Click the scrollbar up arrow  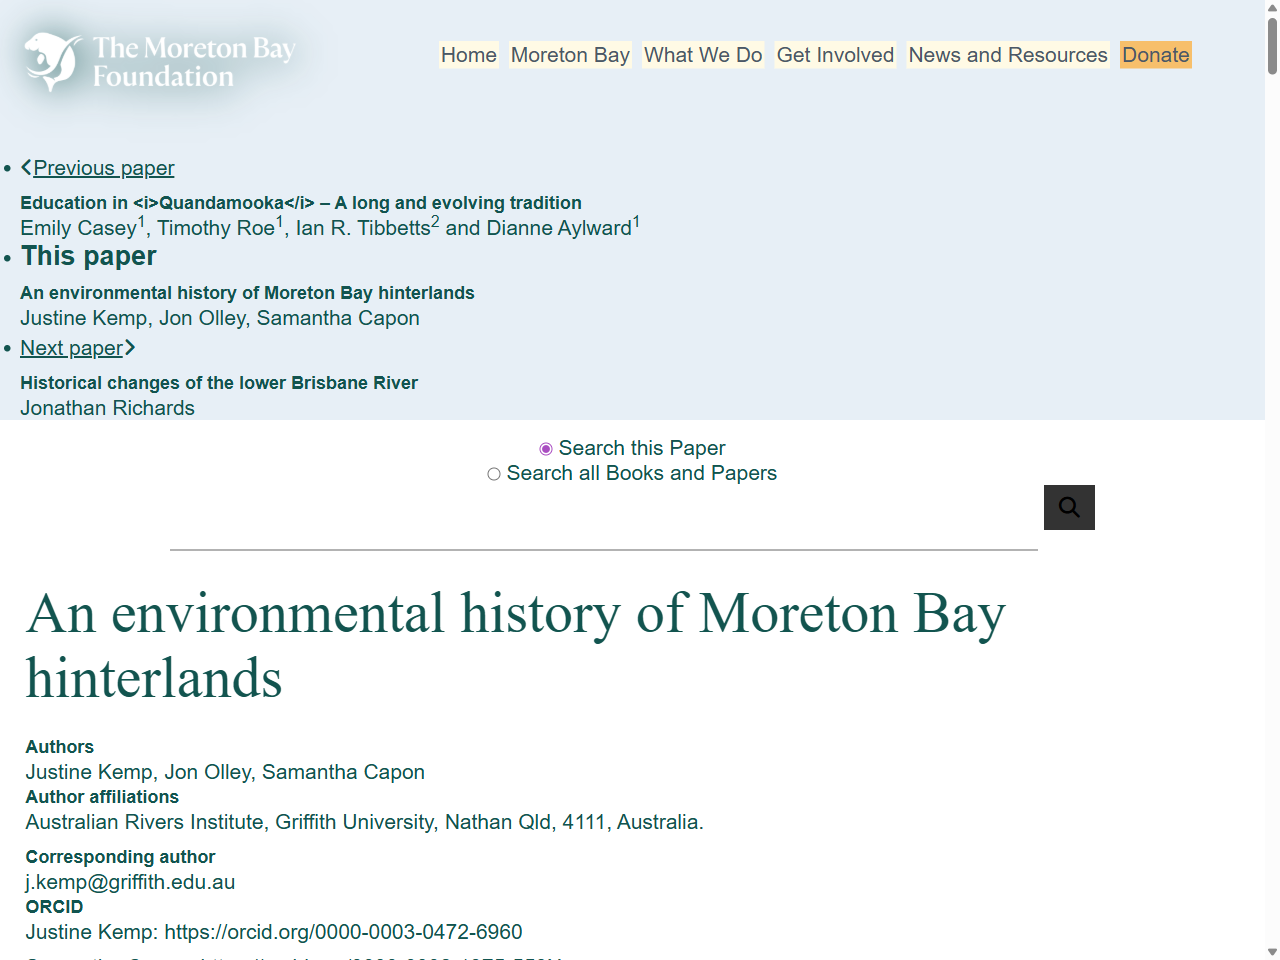click(1272, 7)
